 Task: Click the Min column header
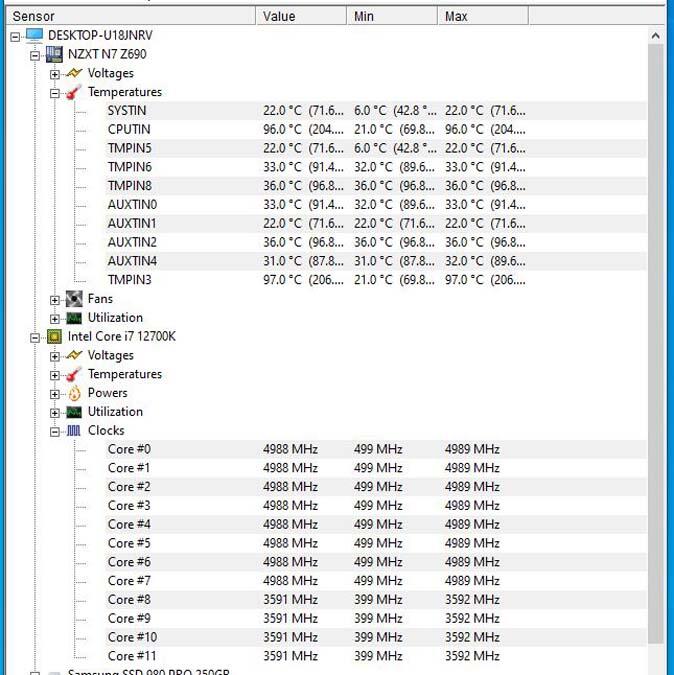(392, 16)
